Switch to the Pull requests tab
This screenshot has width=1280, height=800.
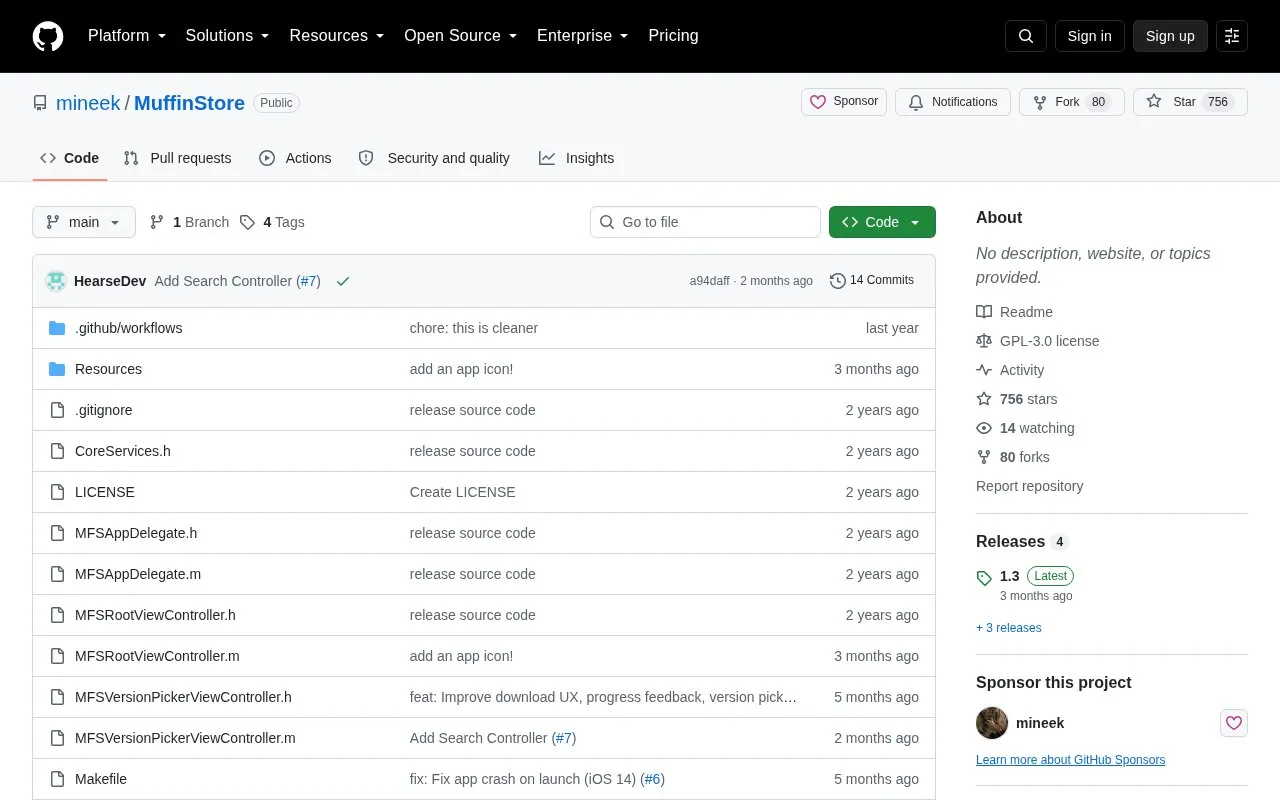coord(177,158)
